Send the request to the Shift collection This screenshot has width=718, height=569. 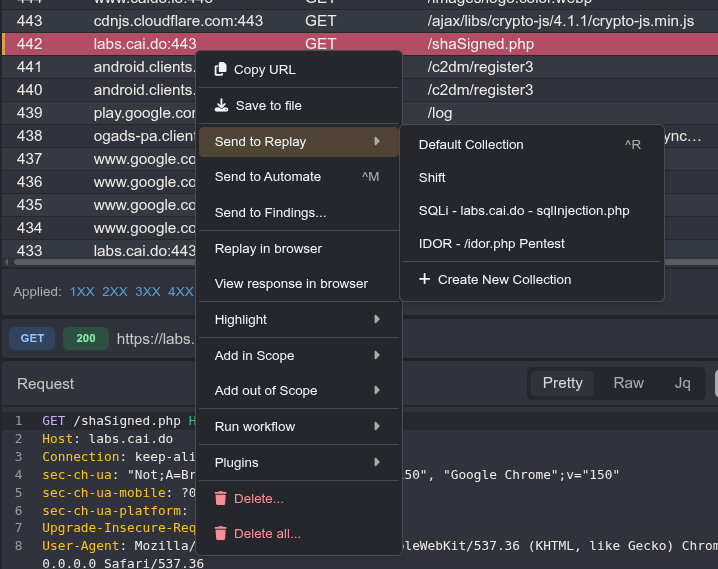[x=531, y=178]
